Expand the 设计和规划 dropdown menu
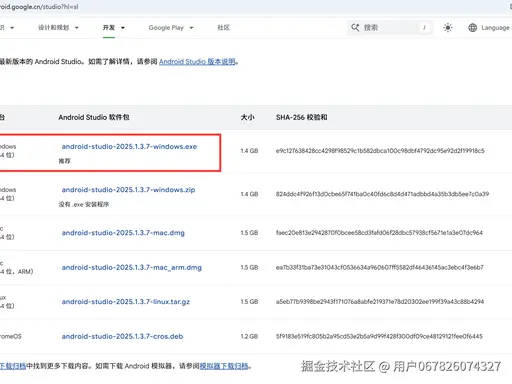The height and width of the screenshot is (384, 512). point(77,28)
